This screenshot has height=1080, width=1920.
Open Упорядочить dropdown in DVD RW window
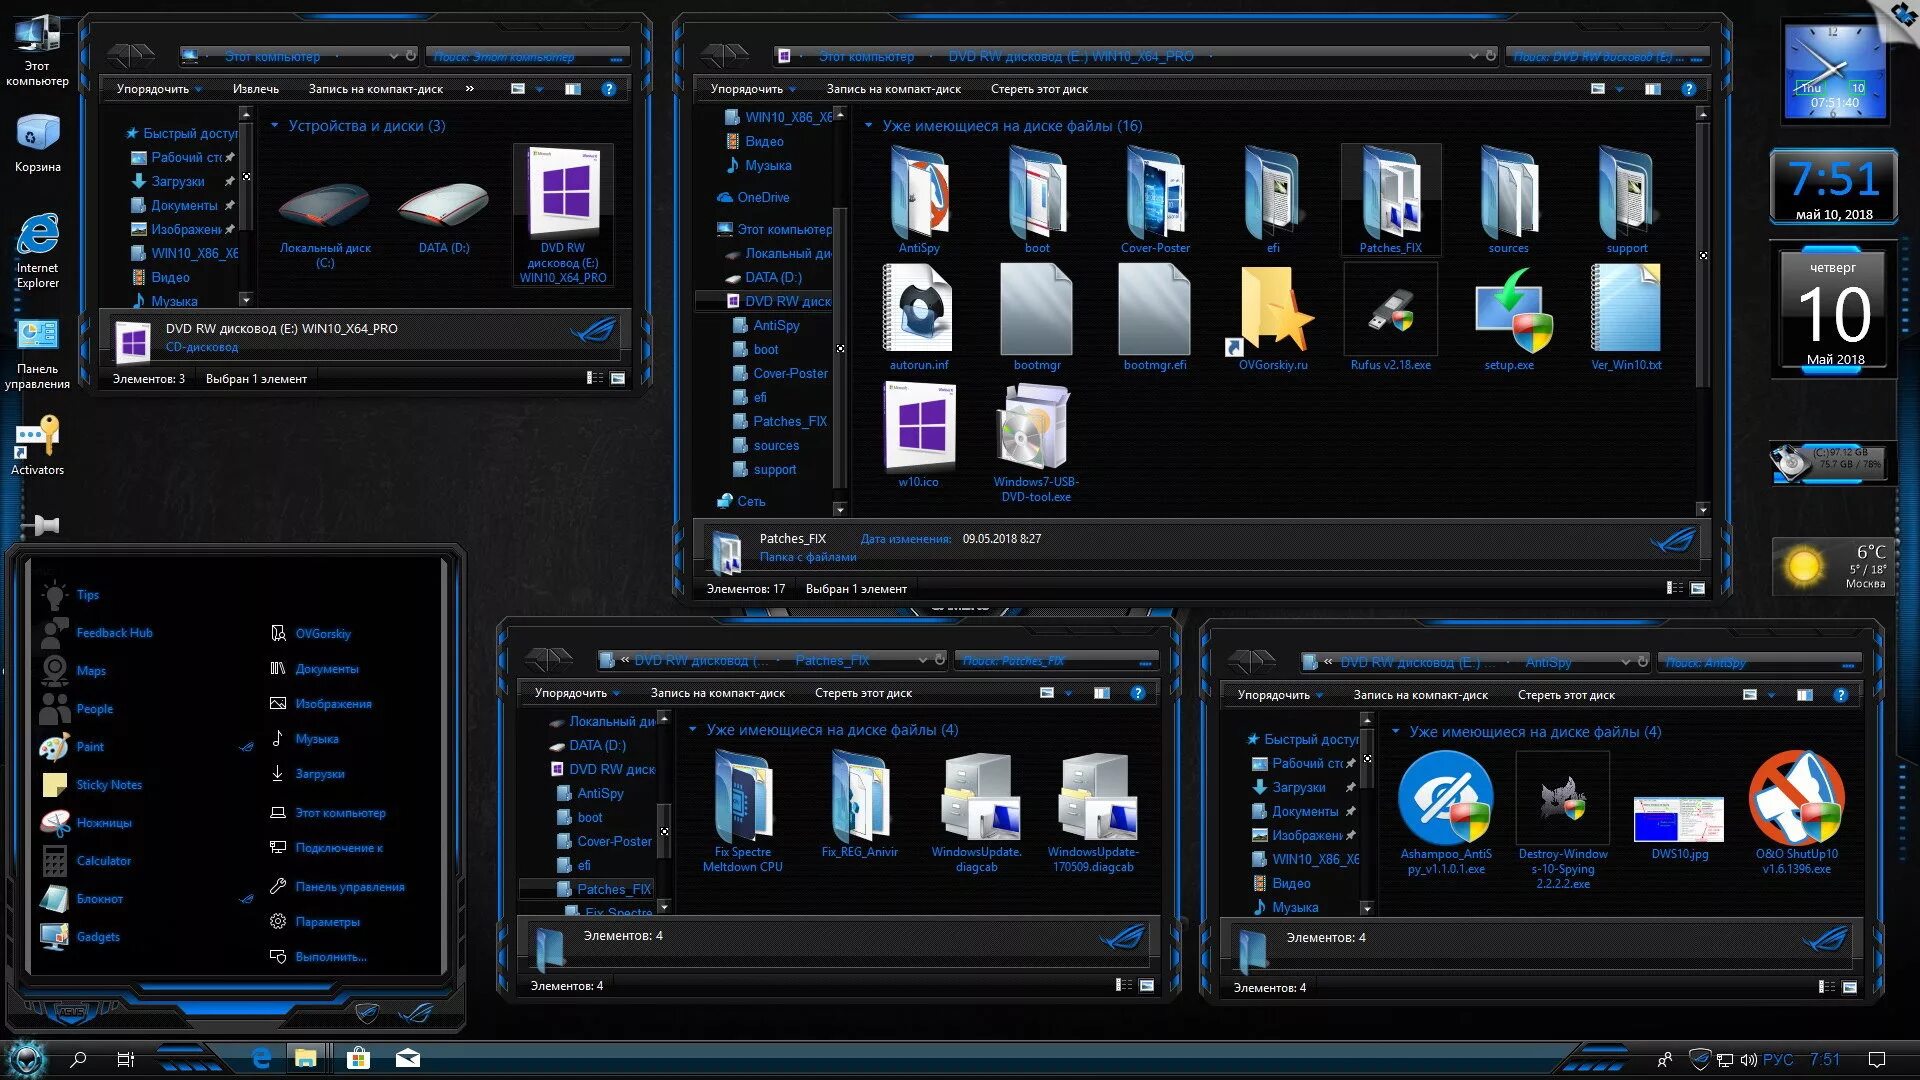[753, 89]
